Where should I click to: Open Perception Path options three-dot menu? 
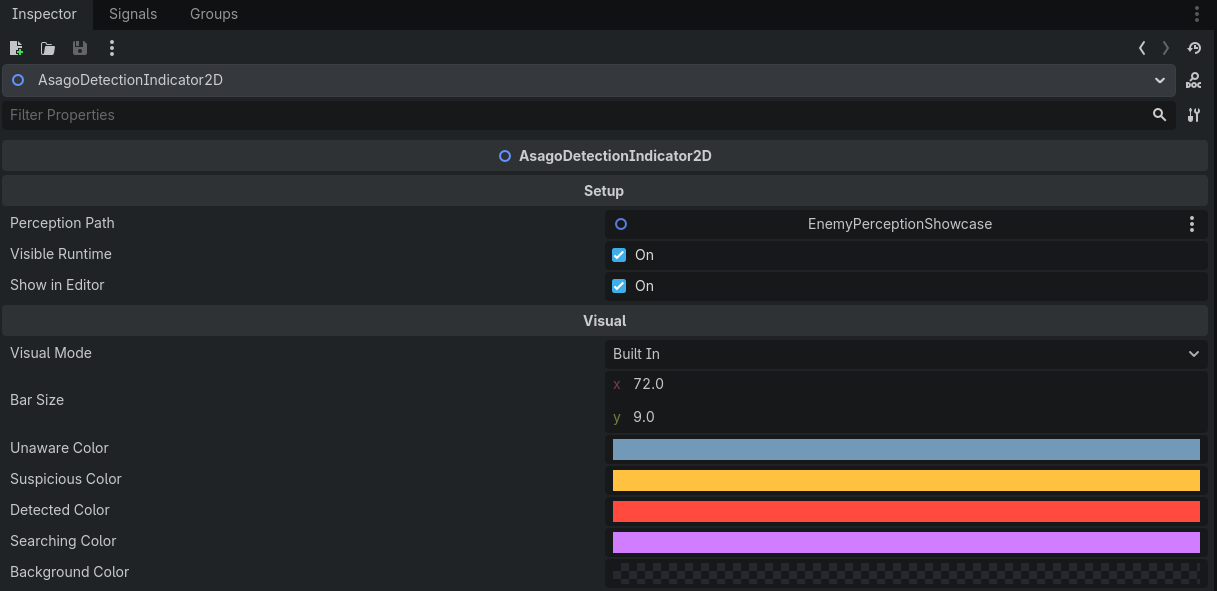tap(1191, 224)
